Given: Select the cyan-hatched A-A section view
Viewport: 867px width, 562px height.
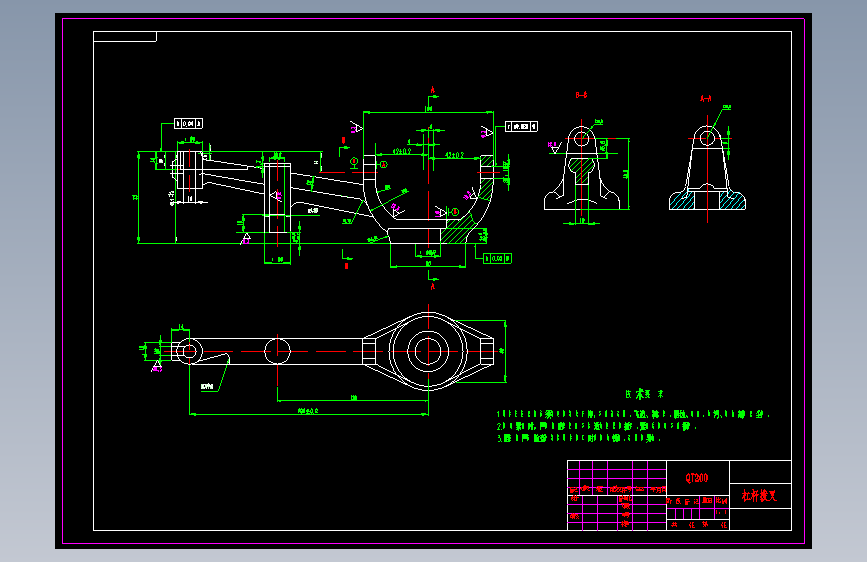Looking at the screenshot, I should (x=707, y=168).
